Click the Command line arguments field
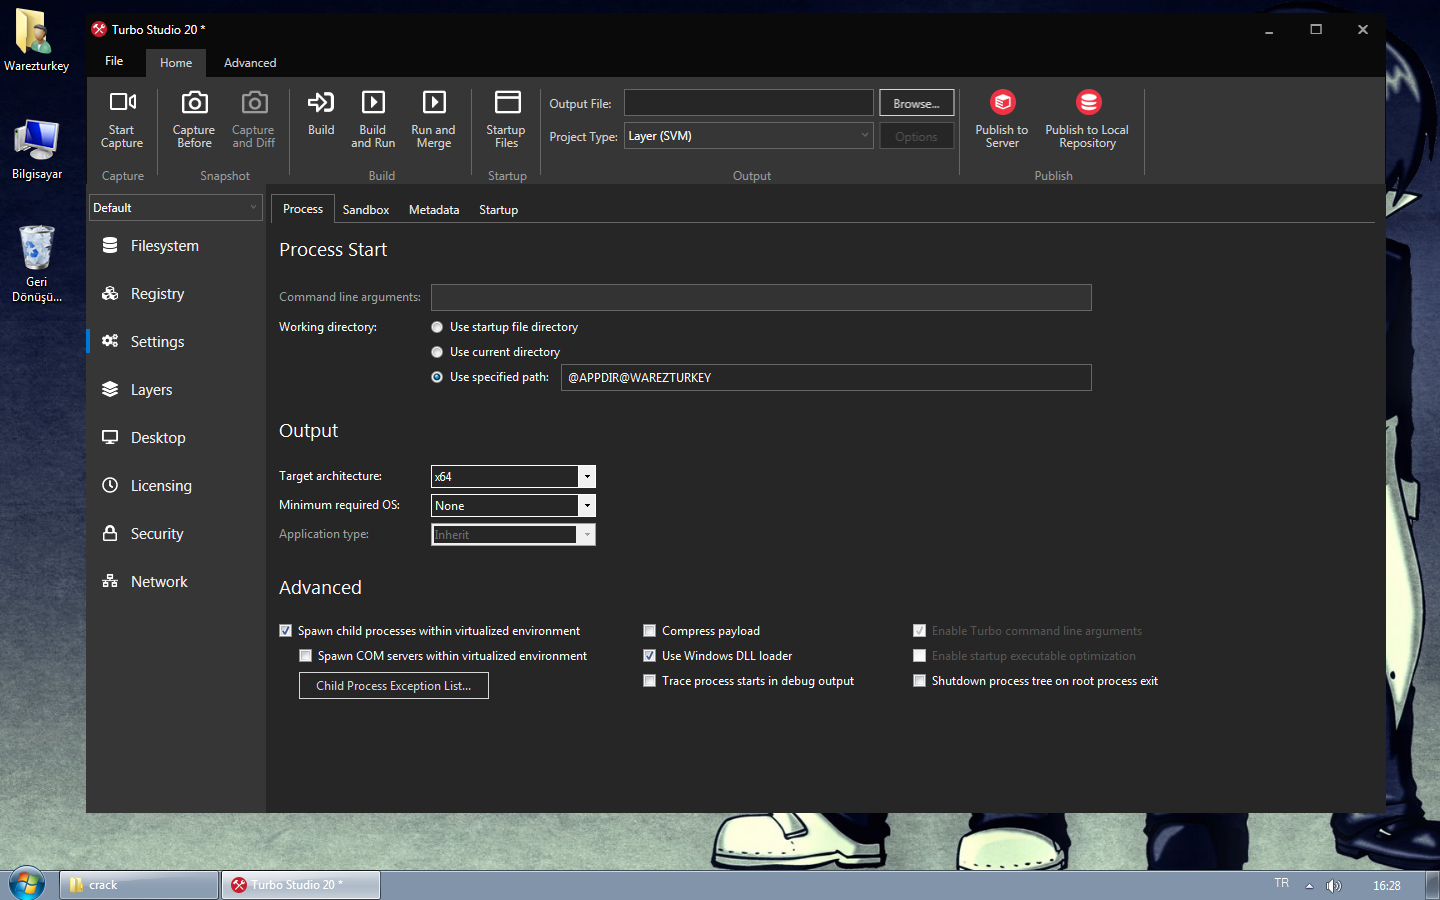 click(761, 297)
